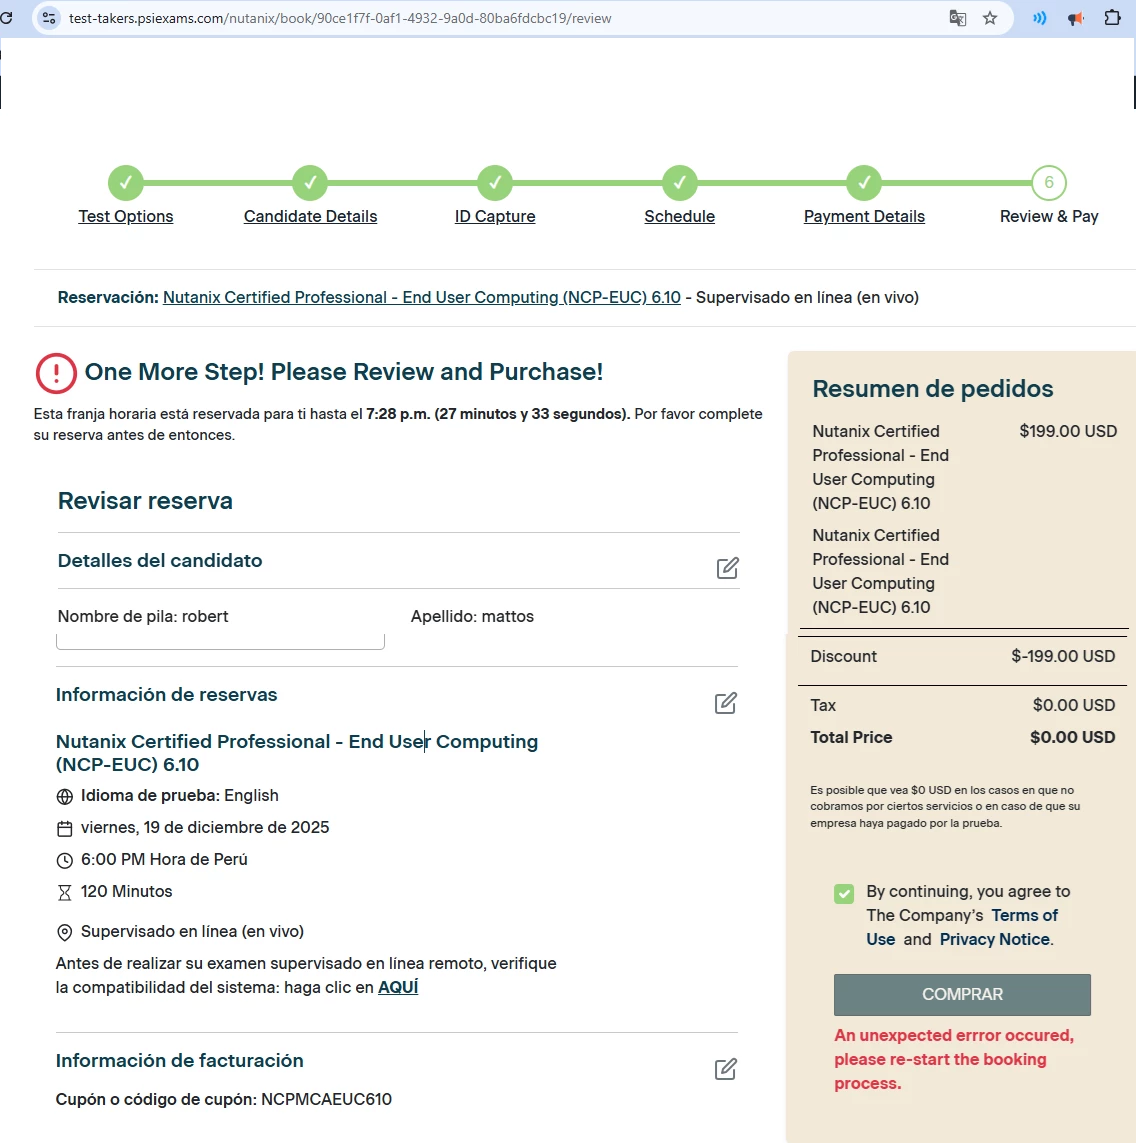1136x1143 pixels.
Task: Click the Candidate Details green check step
Action: 310,182
